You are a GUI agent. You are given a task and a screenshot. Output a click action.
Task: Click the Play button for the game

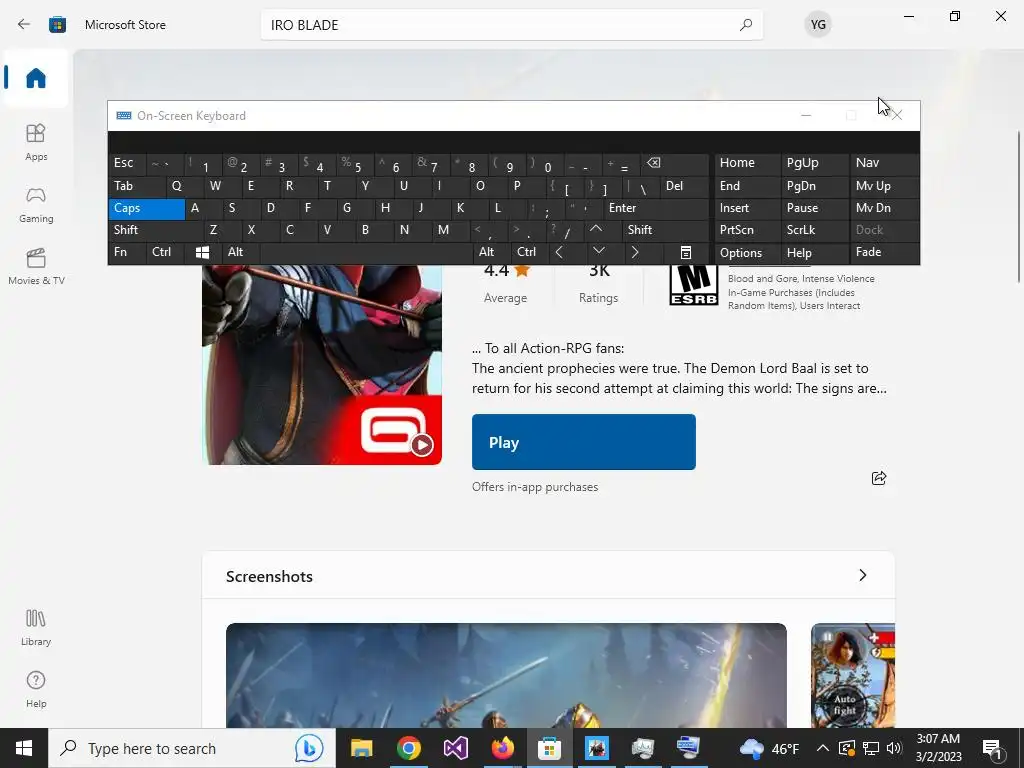[x=584, y=442]
